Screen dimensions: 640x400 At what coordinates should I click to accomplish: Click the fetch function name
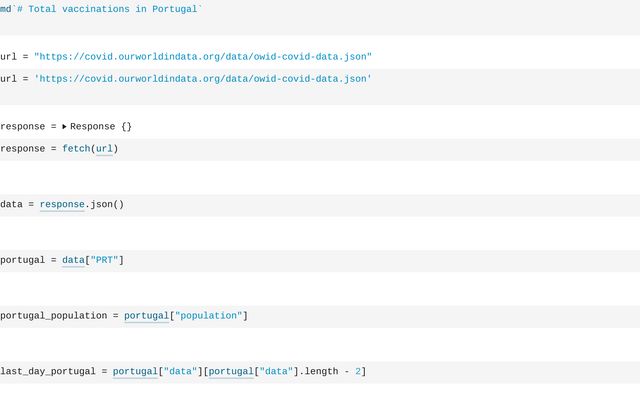tap(75, 149)
